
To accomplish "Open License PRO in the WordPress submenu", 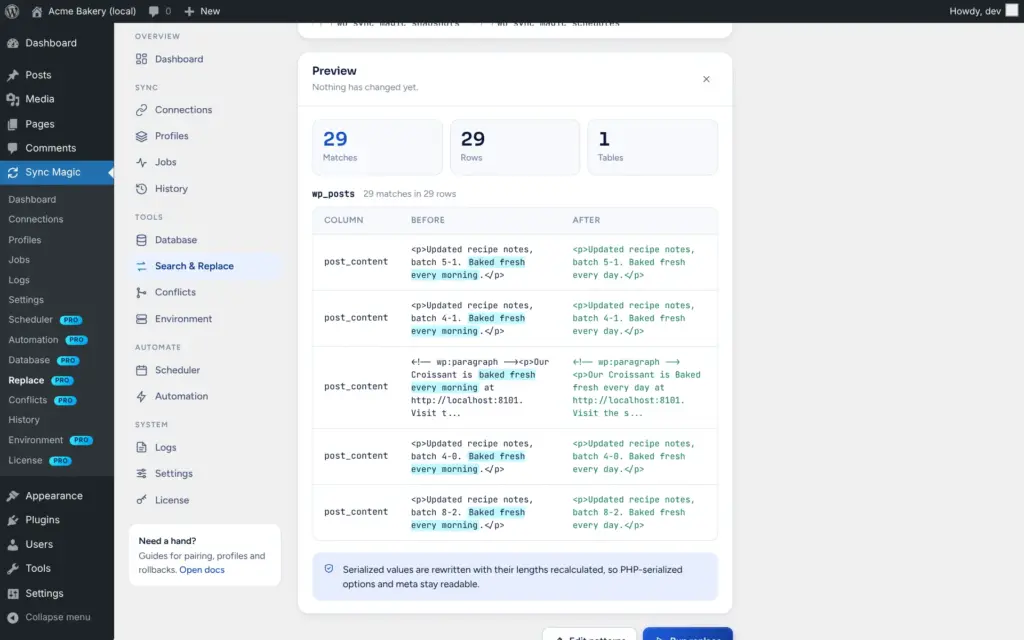I will [40, 460].
